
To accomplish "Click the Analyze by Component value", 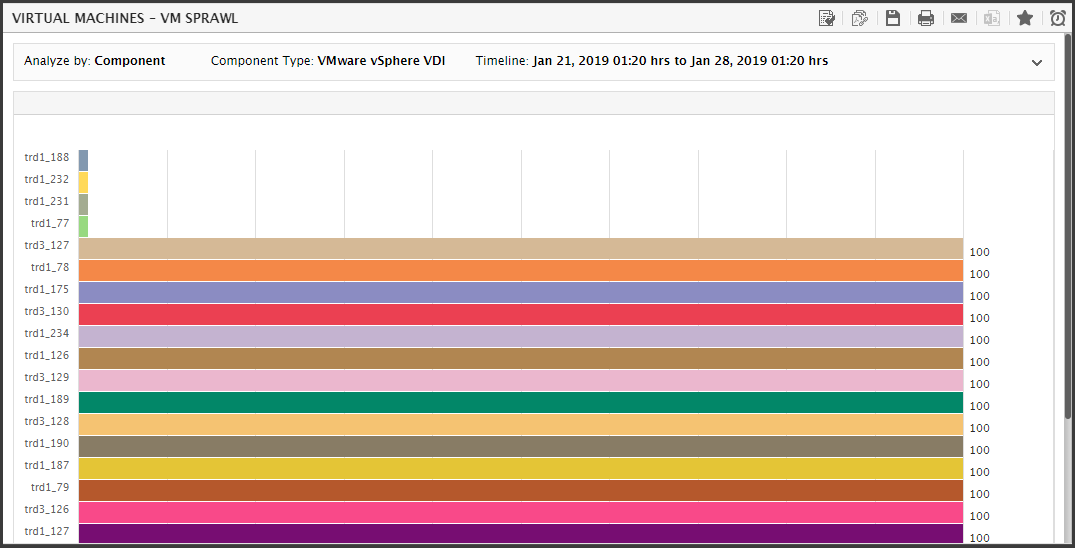I will (130, 61).
